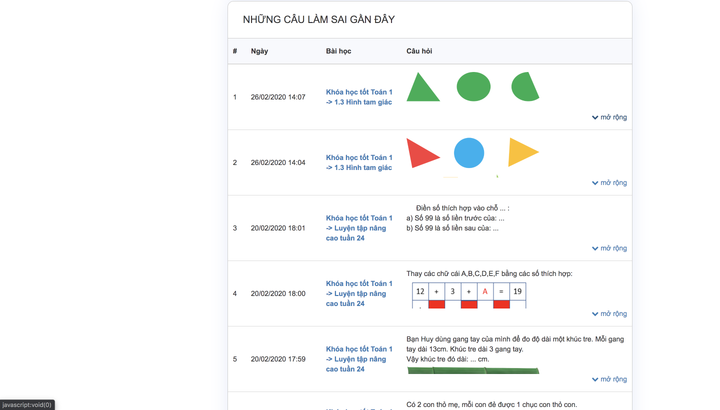Image resolution: width=720 pixels, height=410 pixels.
Task: Click the 'Ngày' column header
Action: pyautogui.click(x=259, y=51)
